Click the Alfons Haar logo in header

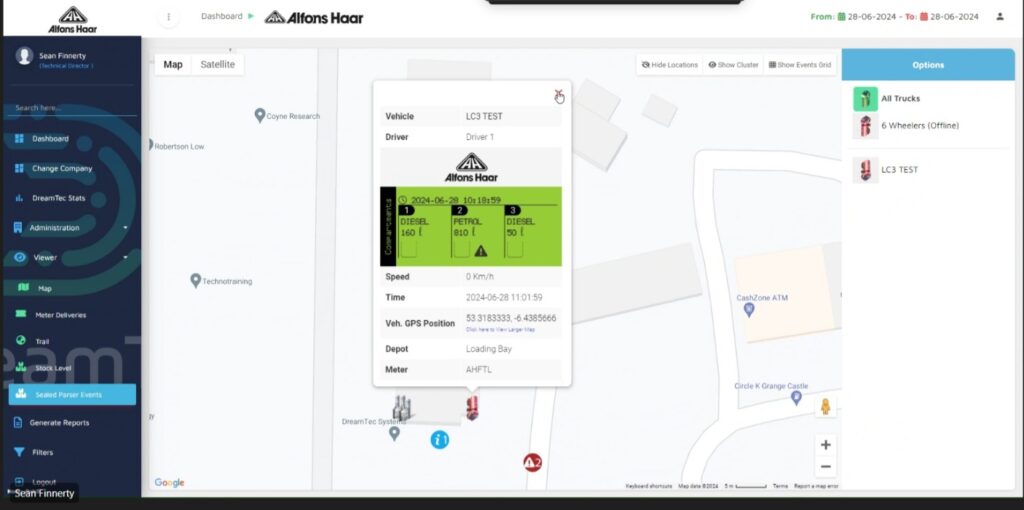(x=314, y=17)
